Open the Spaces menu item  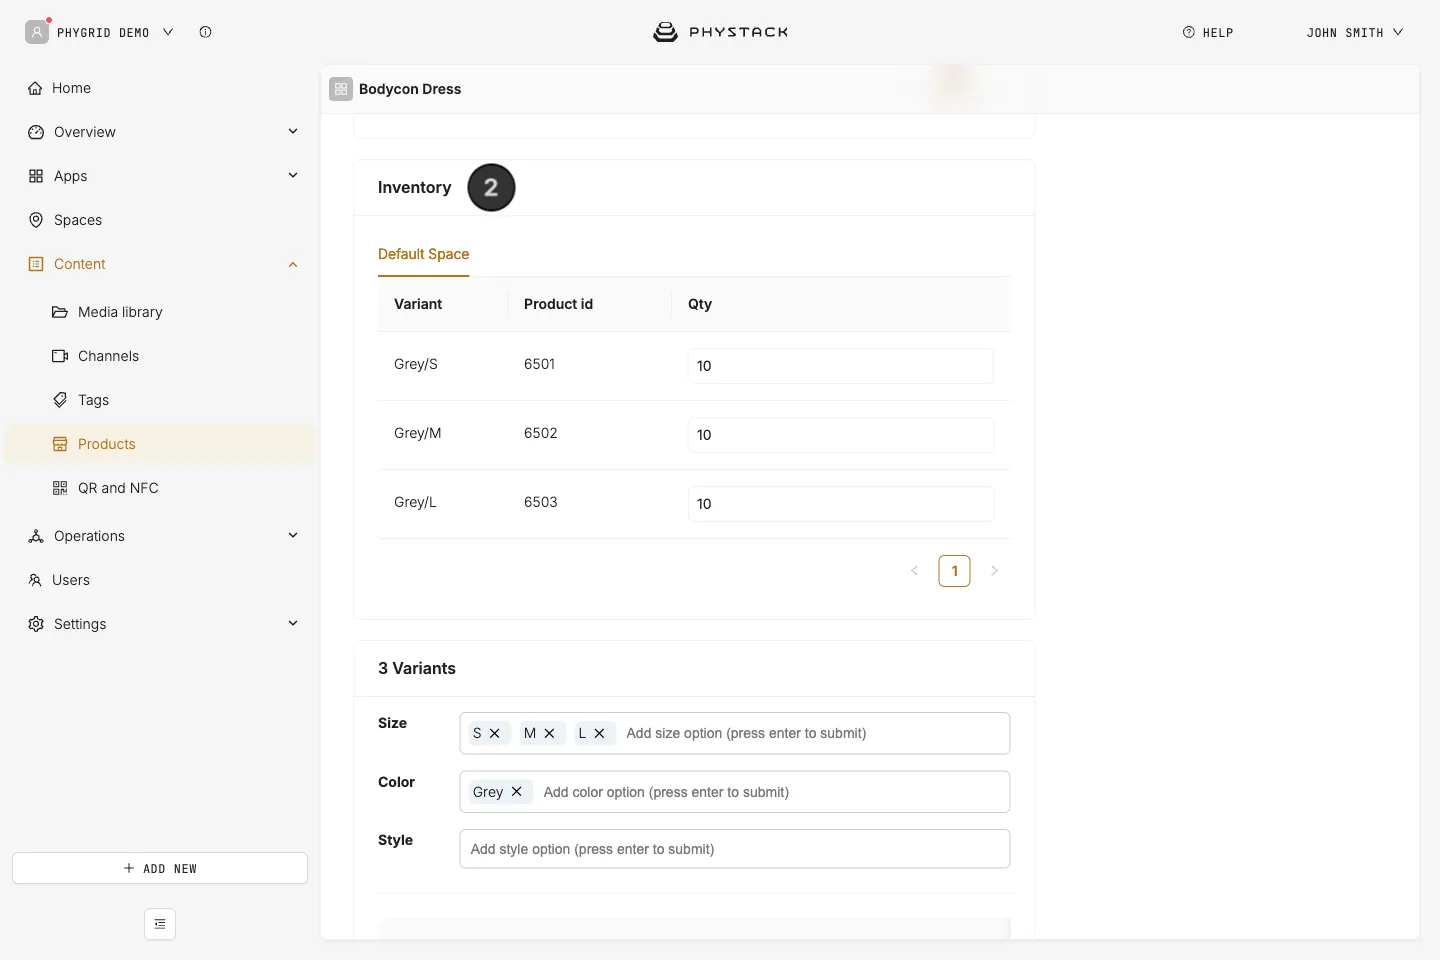(x=160, y=220)
